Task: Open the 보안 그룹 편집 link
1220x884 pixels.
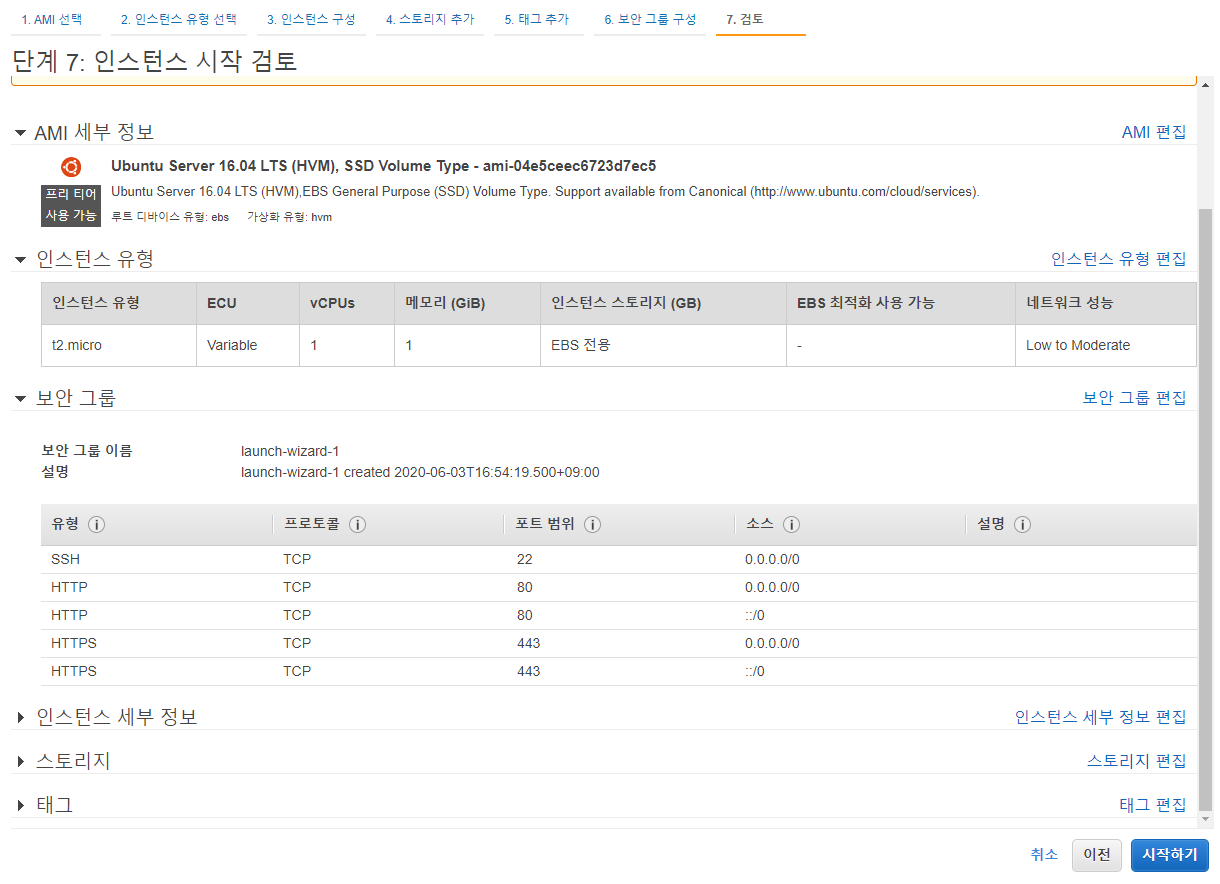Action: click(1135, 398)
